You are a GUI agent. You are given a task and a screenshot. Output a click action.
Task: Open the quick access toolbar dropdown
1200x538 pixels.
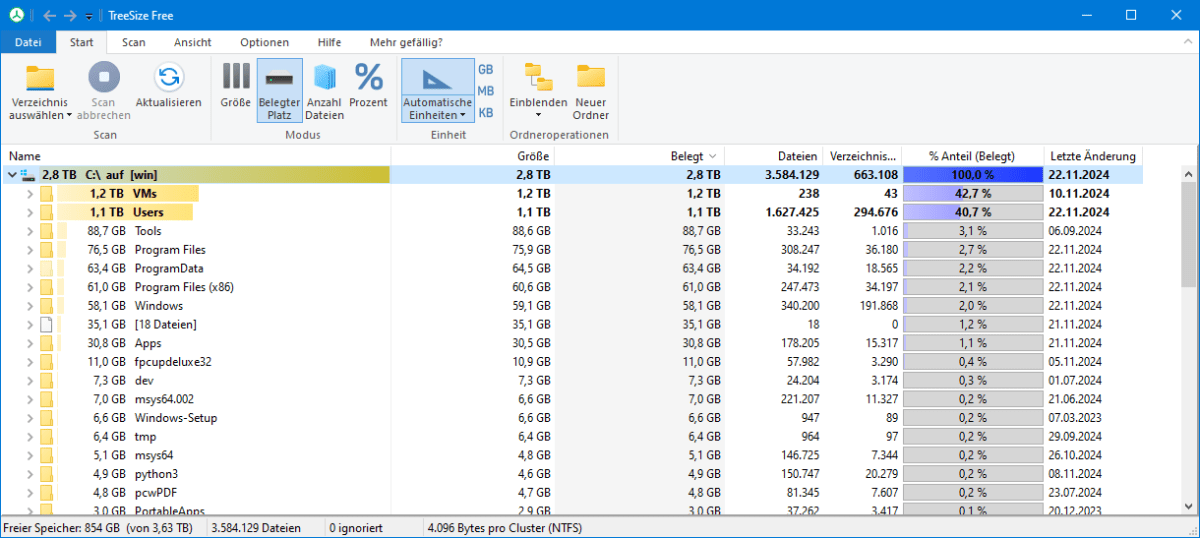[x=88, y=16]
